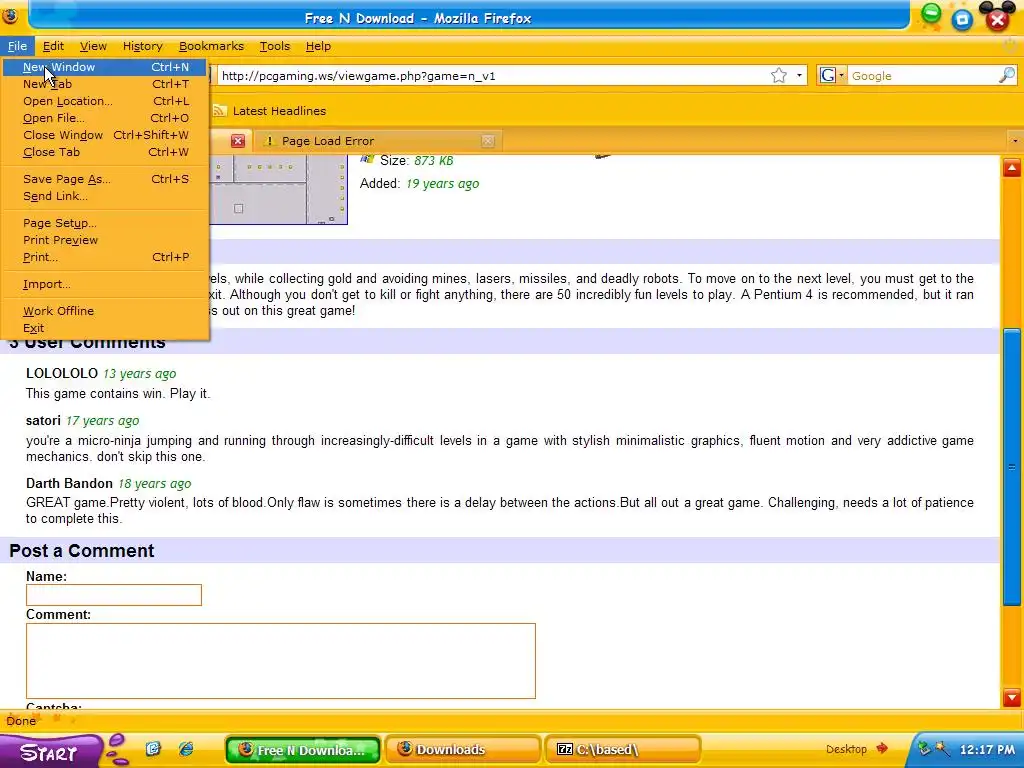The height and width of the screenshot is (768, 1024).
Task: Launch Internet Explorer from quick launch
Action: click(x=186, y=748)
